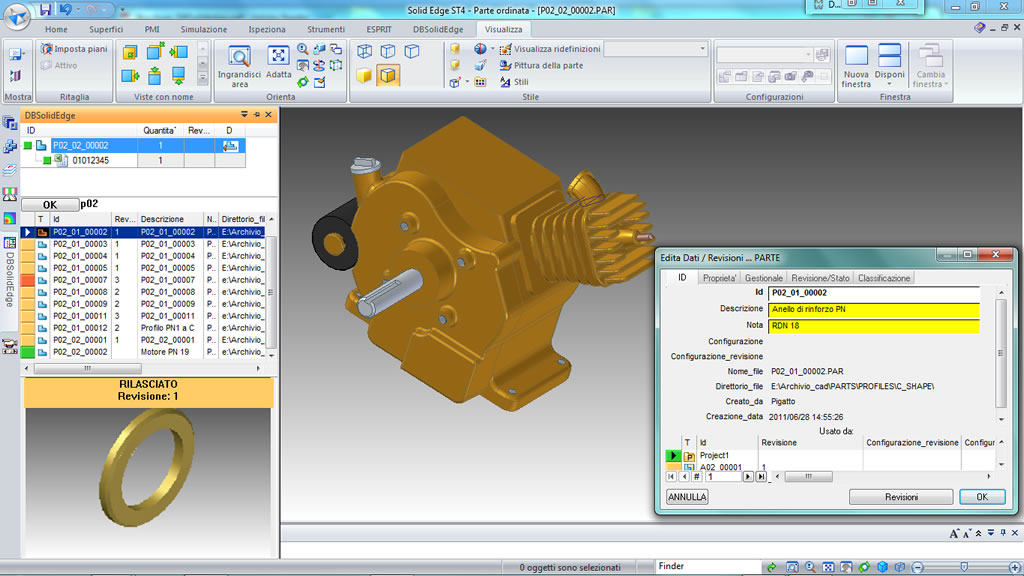Open the DBSolidEdge ribbon tab

click(438, 29)
